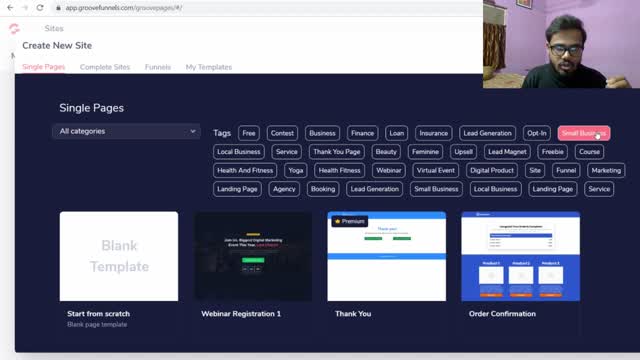This screenshot has width=640, height=360.
Task: Filter by the Finance tag
Action: pos(362,133)
